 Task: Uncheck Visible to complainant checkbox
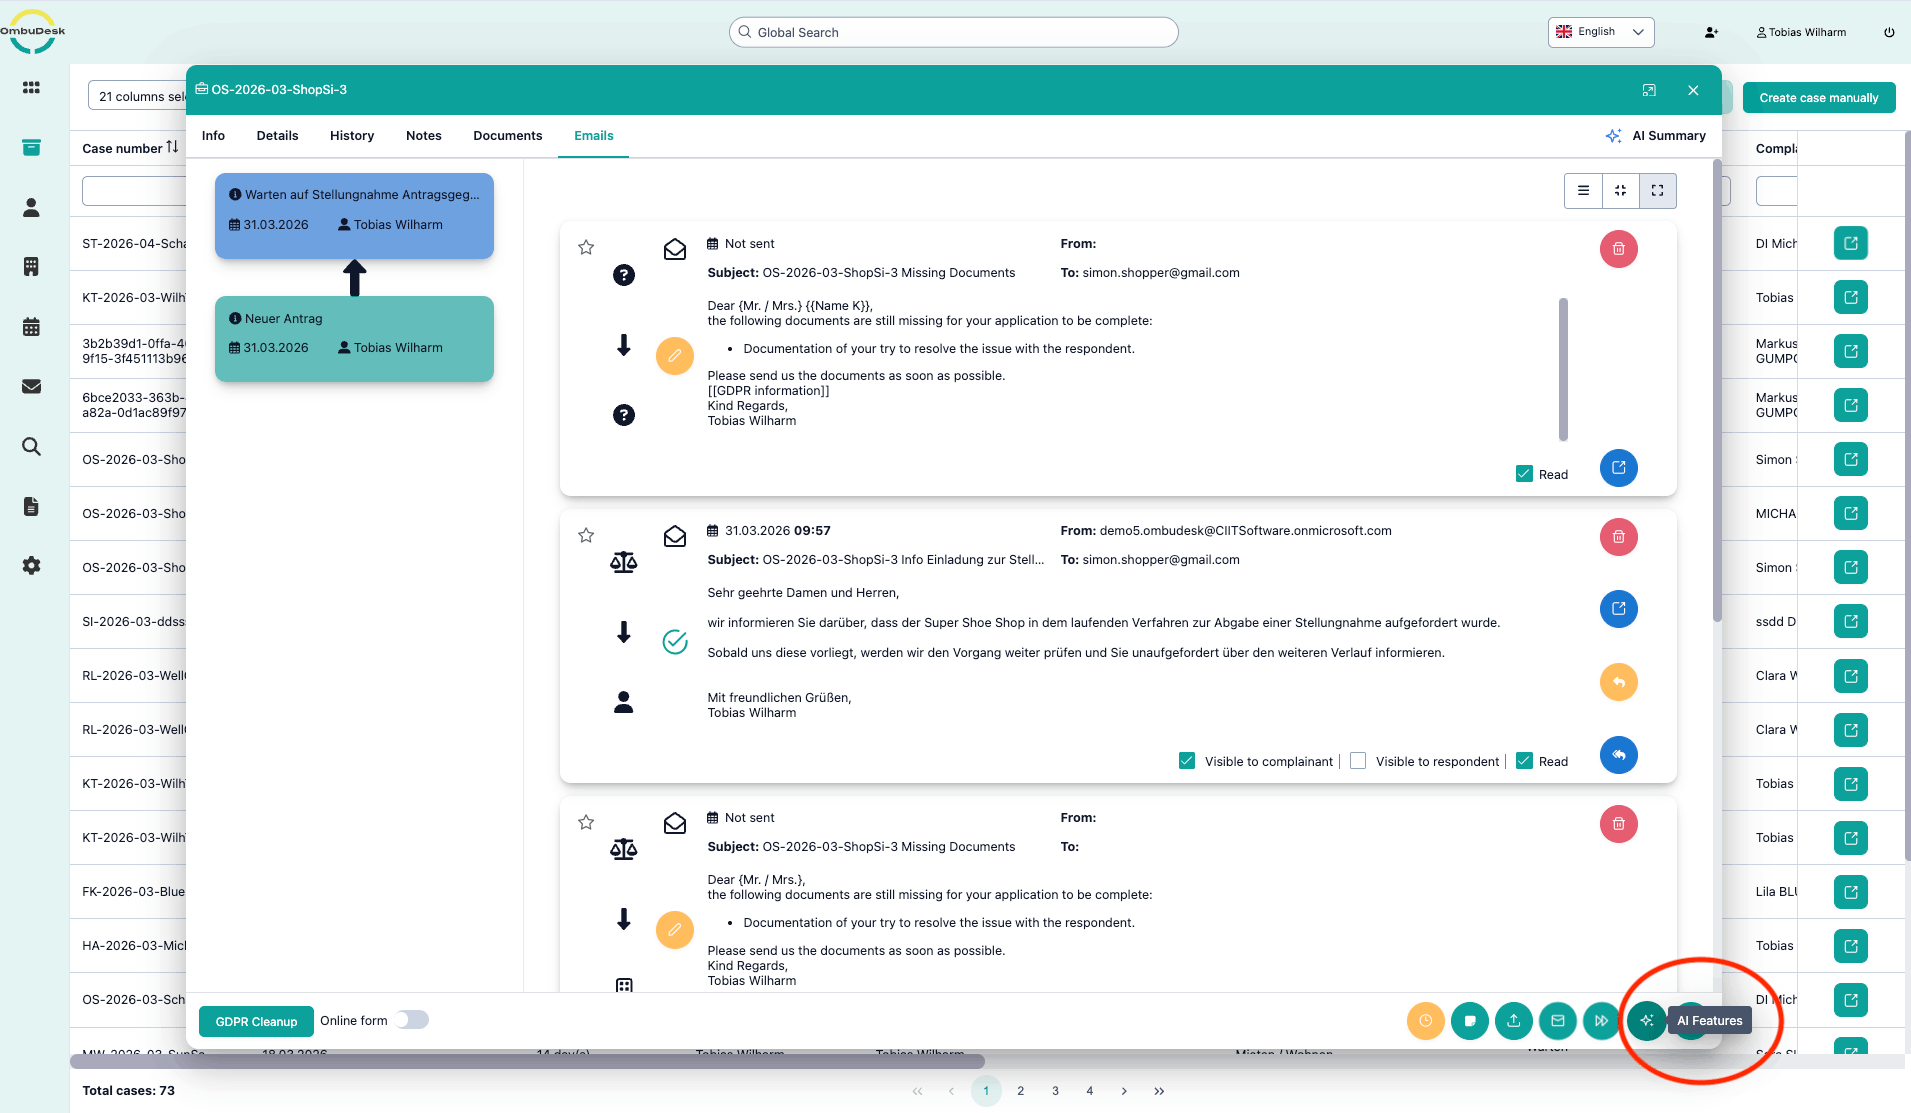(x=1187, y=761)
